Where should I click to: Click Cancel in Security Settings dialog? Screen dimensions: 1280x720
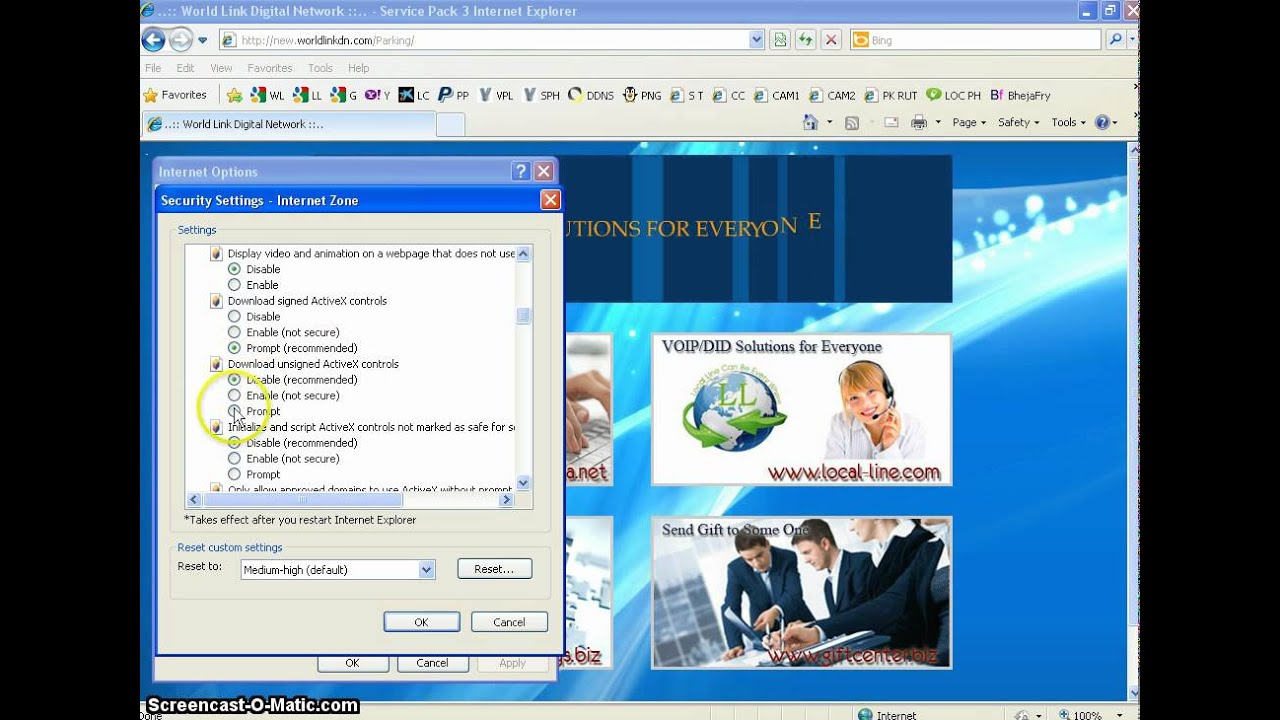point(509,622)
